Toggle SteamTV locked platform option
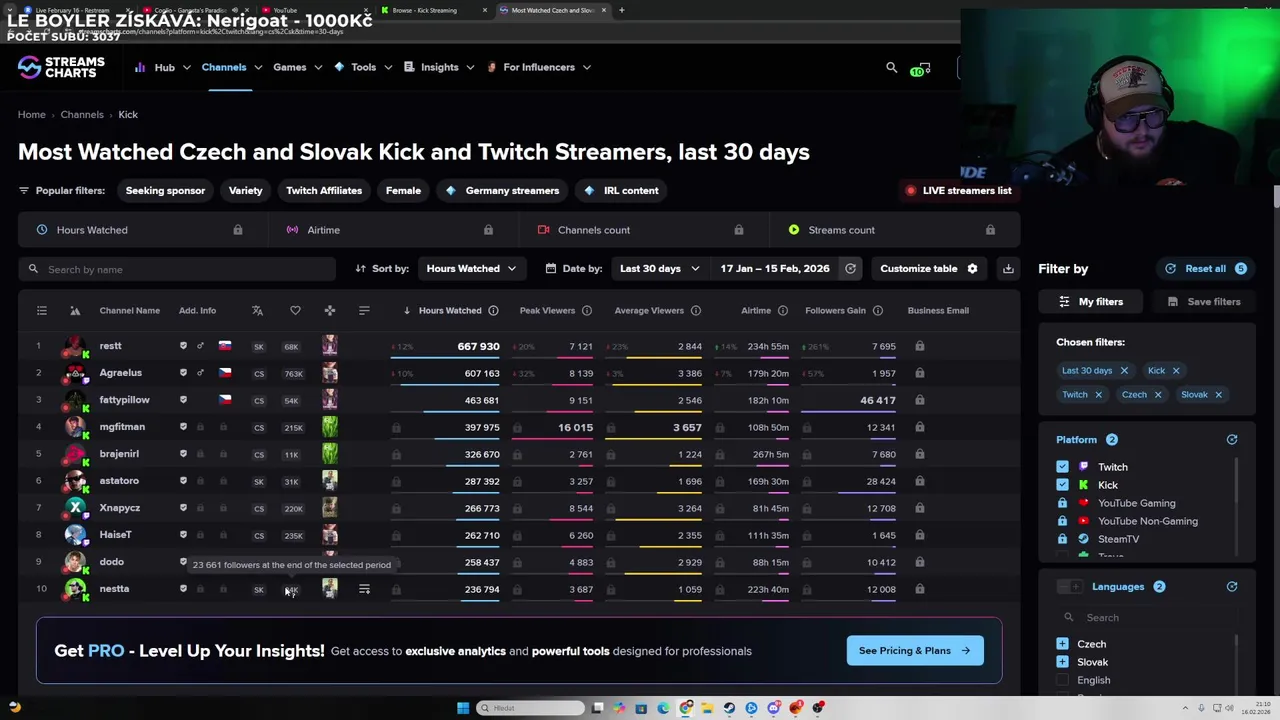This screenshot has width=1280, height=720. pyautogui.click(x=1062, y=539)
